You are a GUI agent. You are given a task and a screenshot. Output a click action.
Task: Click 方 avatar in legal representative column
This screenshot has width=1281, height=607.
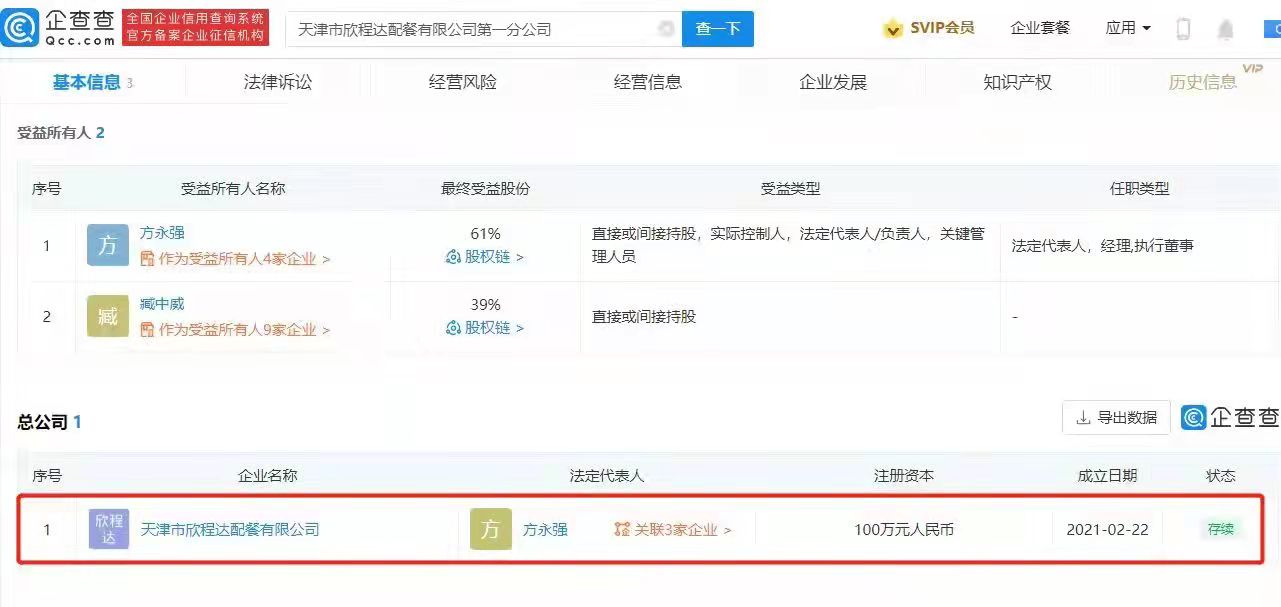coord(491,529)
